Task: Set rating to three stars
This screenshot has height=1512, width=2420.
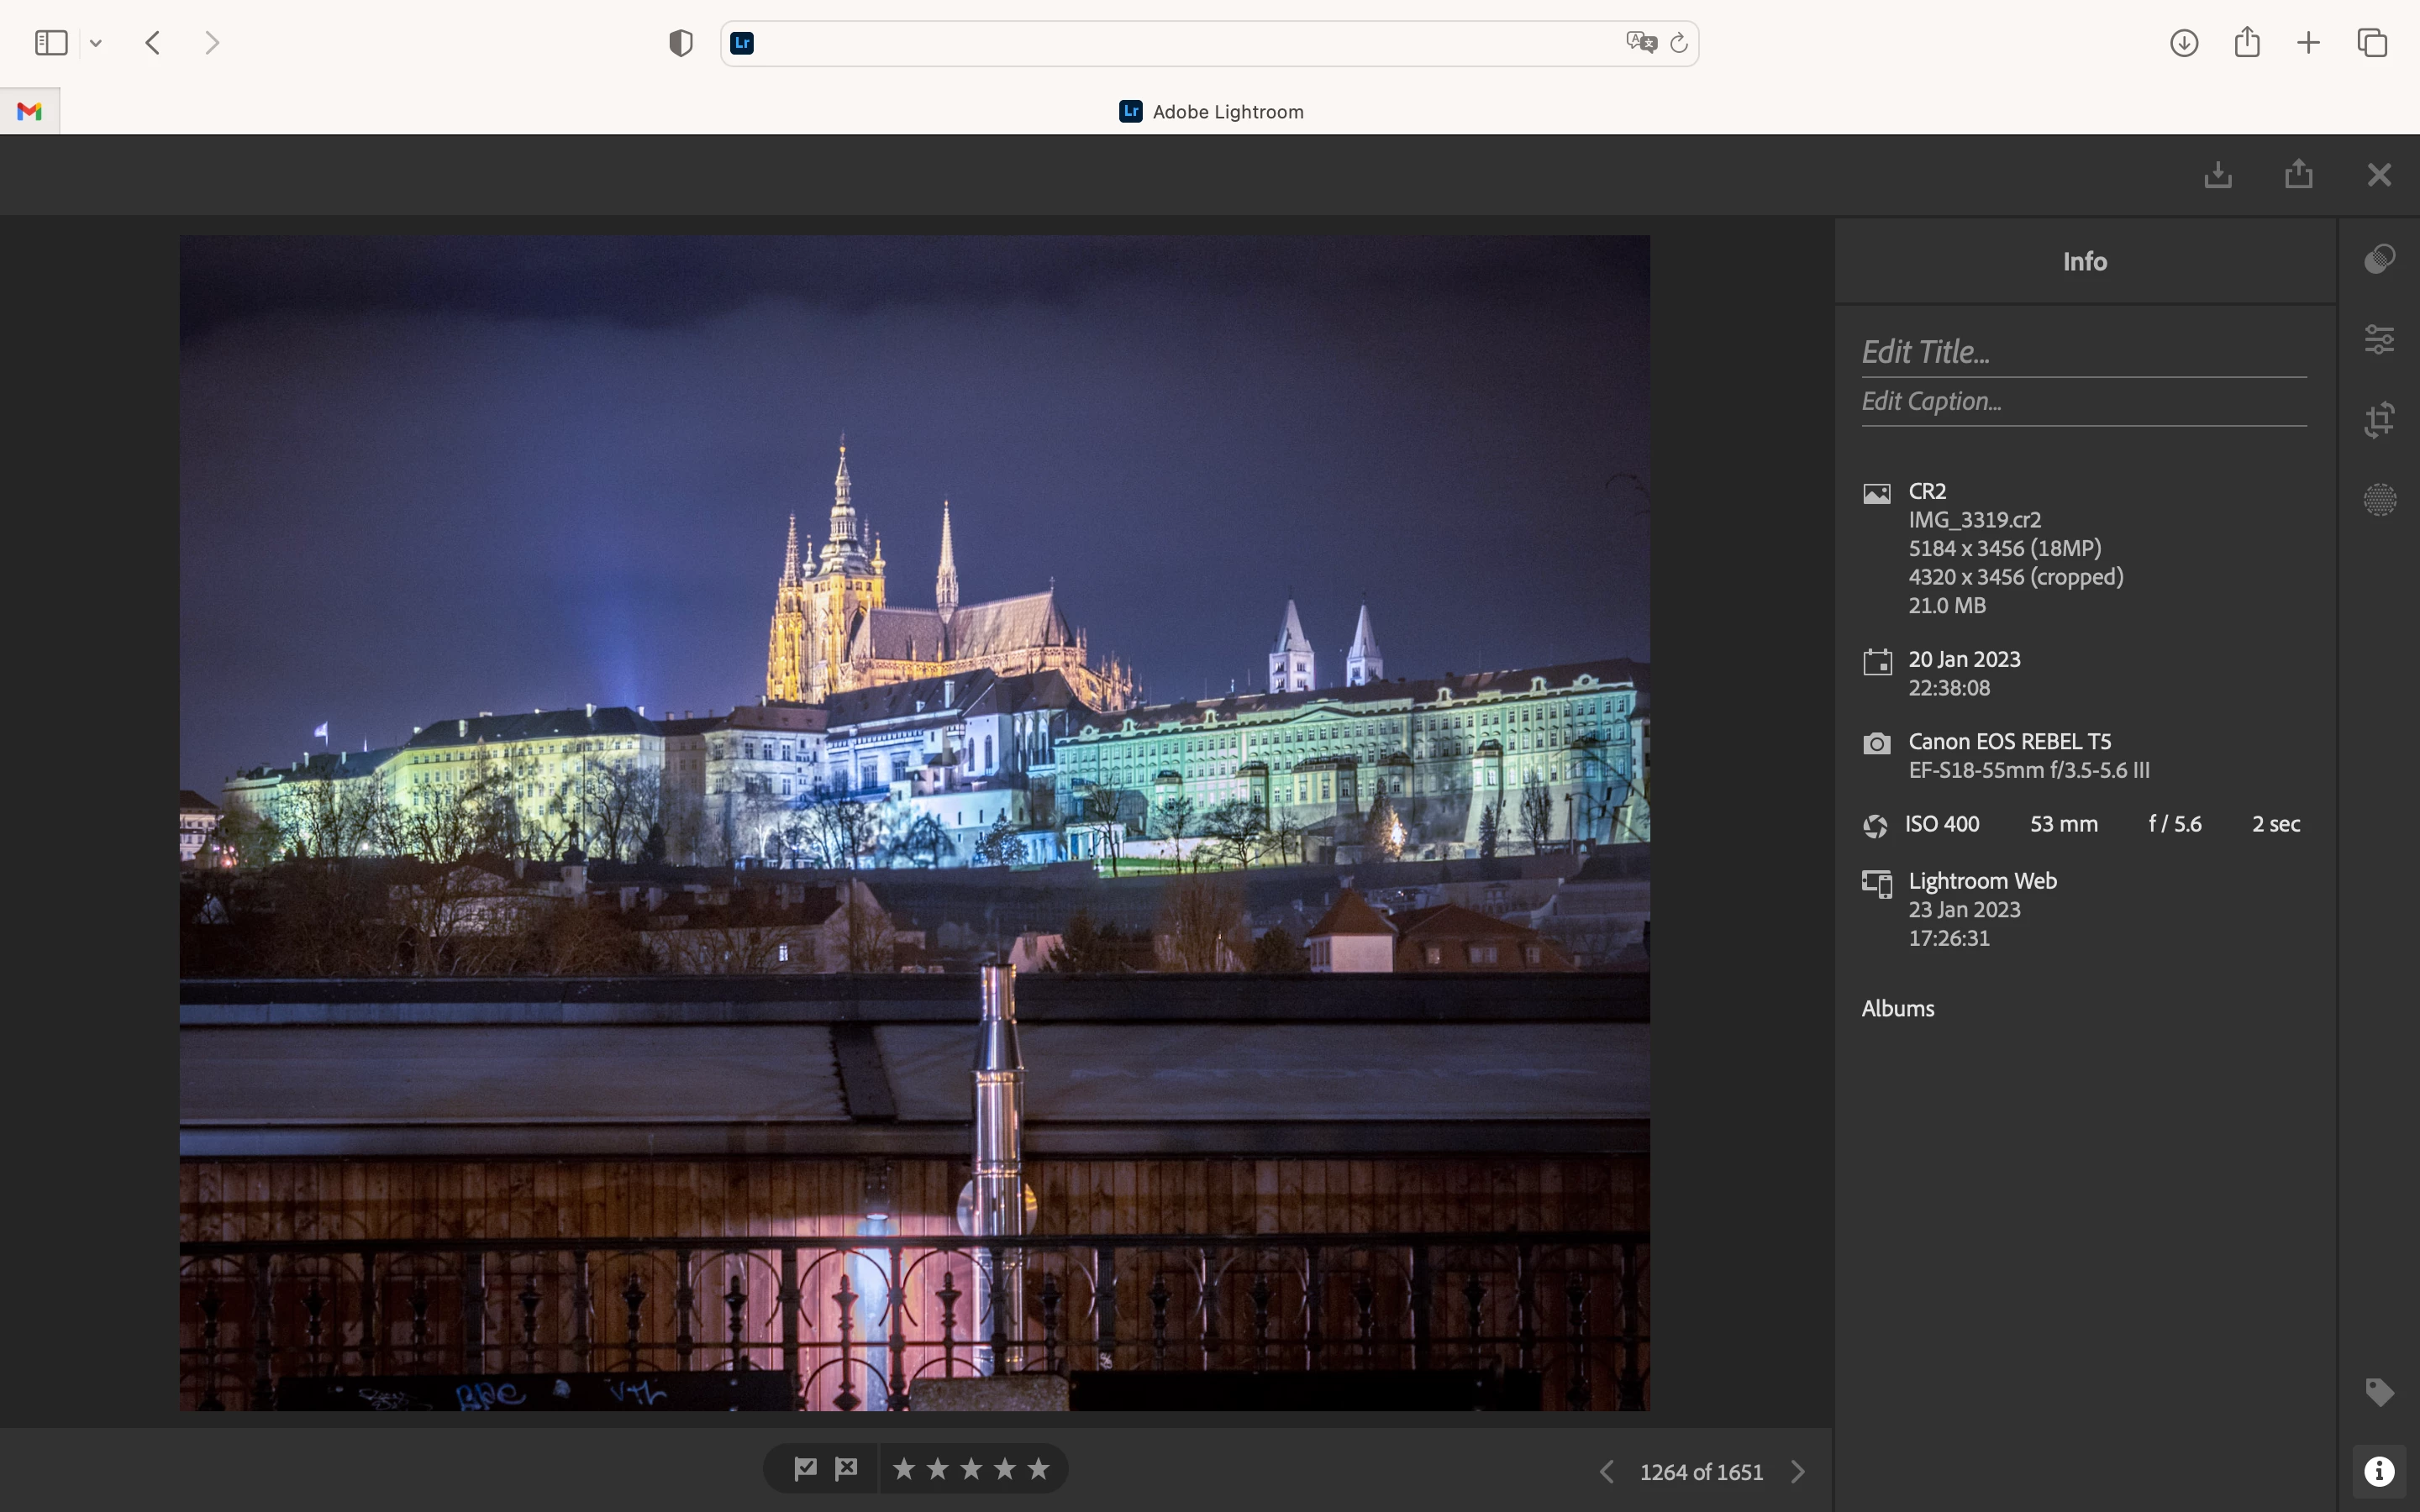Action: [971, 1468]
